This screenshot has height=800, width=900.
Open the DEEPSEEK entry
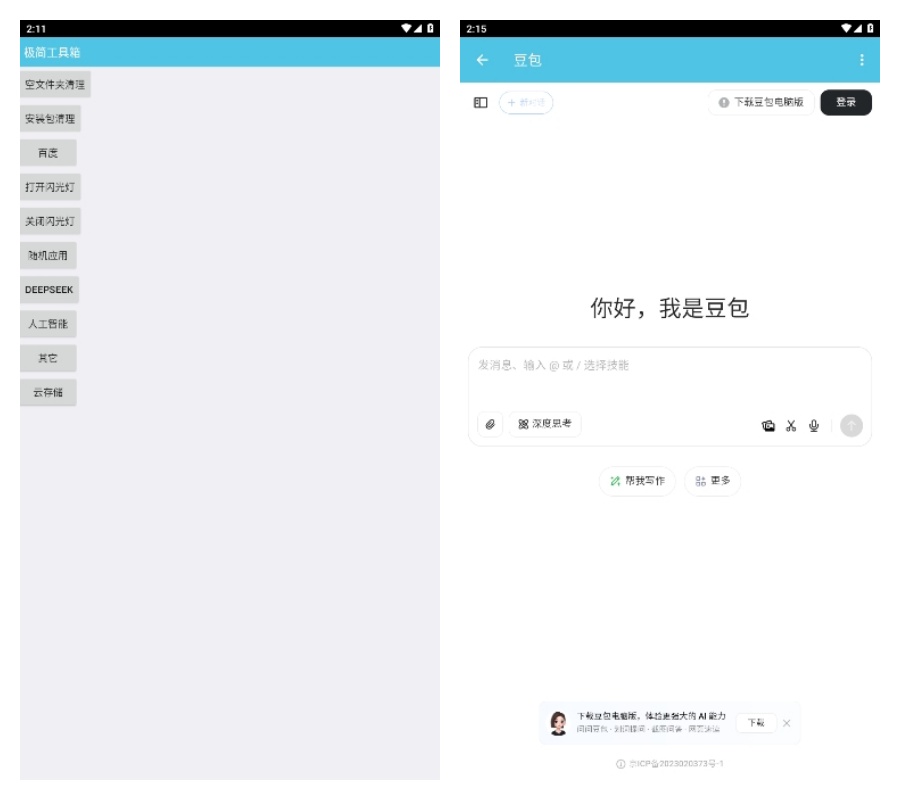click(x=49, y=290)
